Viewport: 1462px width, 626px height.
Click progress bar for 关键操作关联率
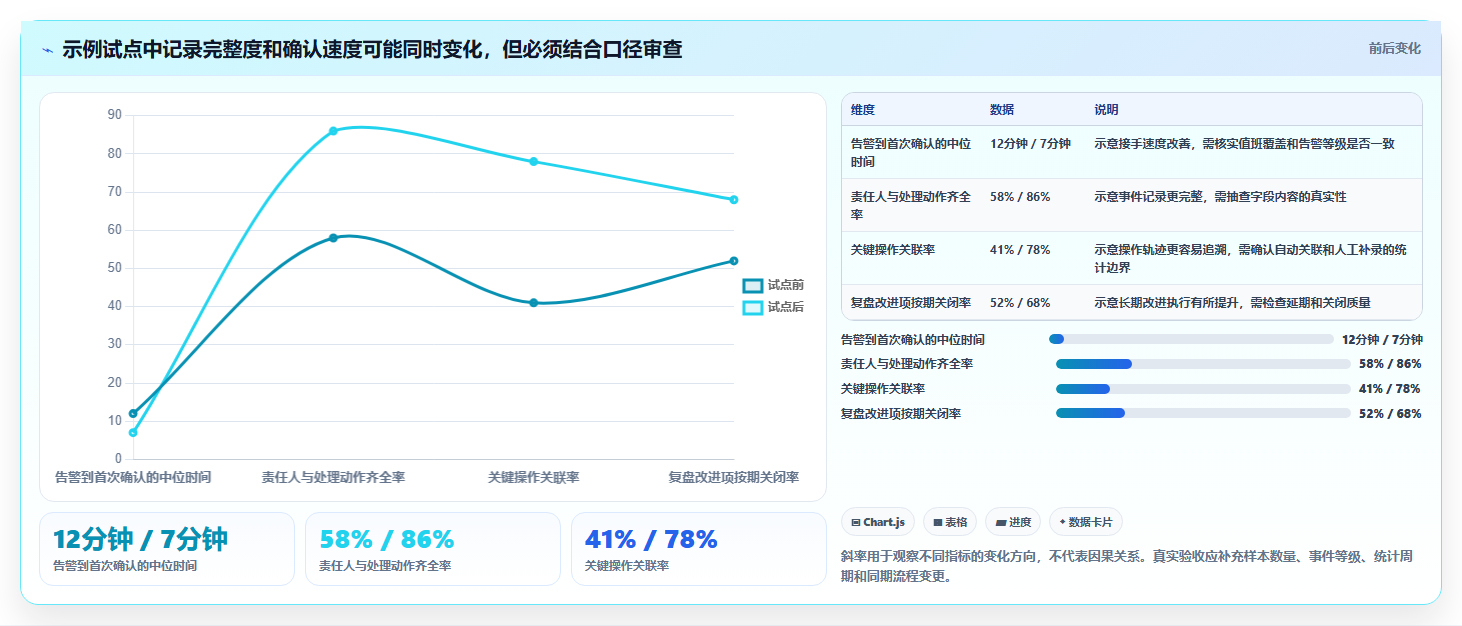tap(1203, 389)
